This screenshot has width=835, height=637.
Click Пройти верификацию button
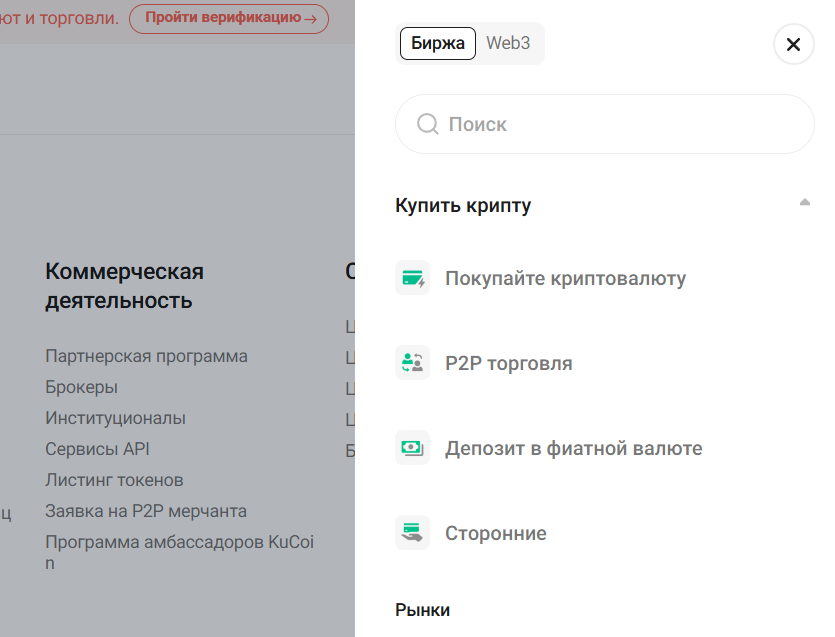[229, 19]
